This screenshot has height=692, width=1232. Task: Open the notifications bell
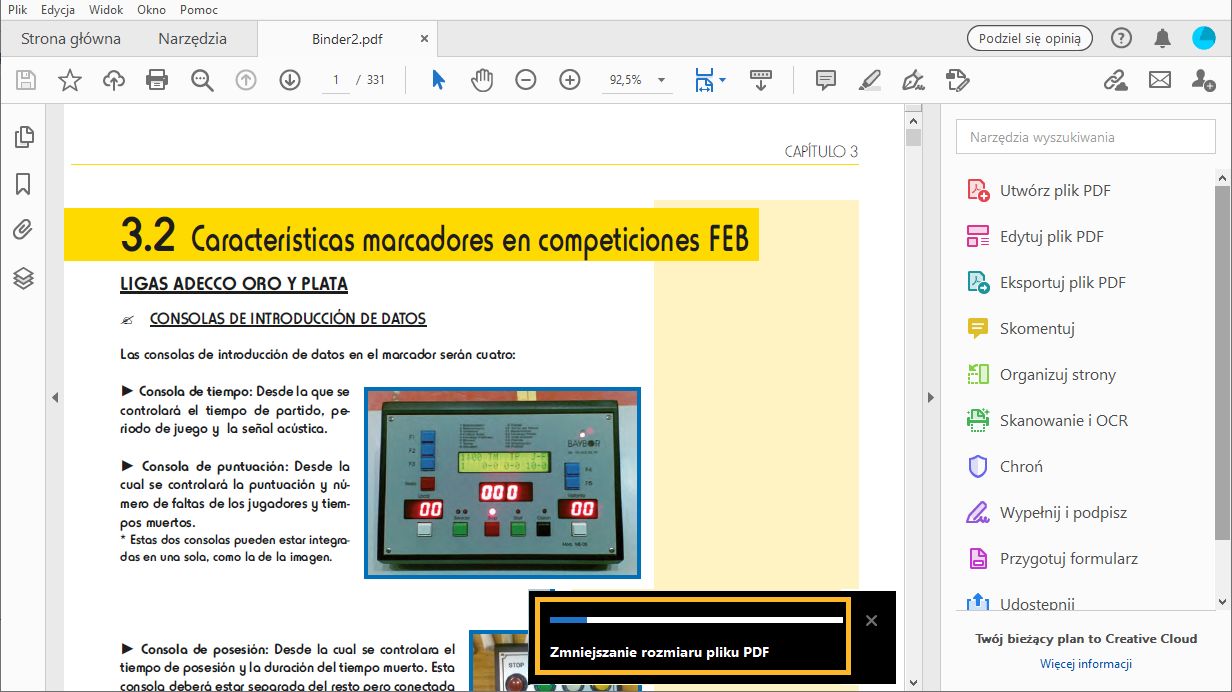(1162, 38)
